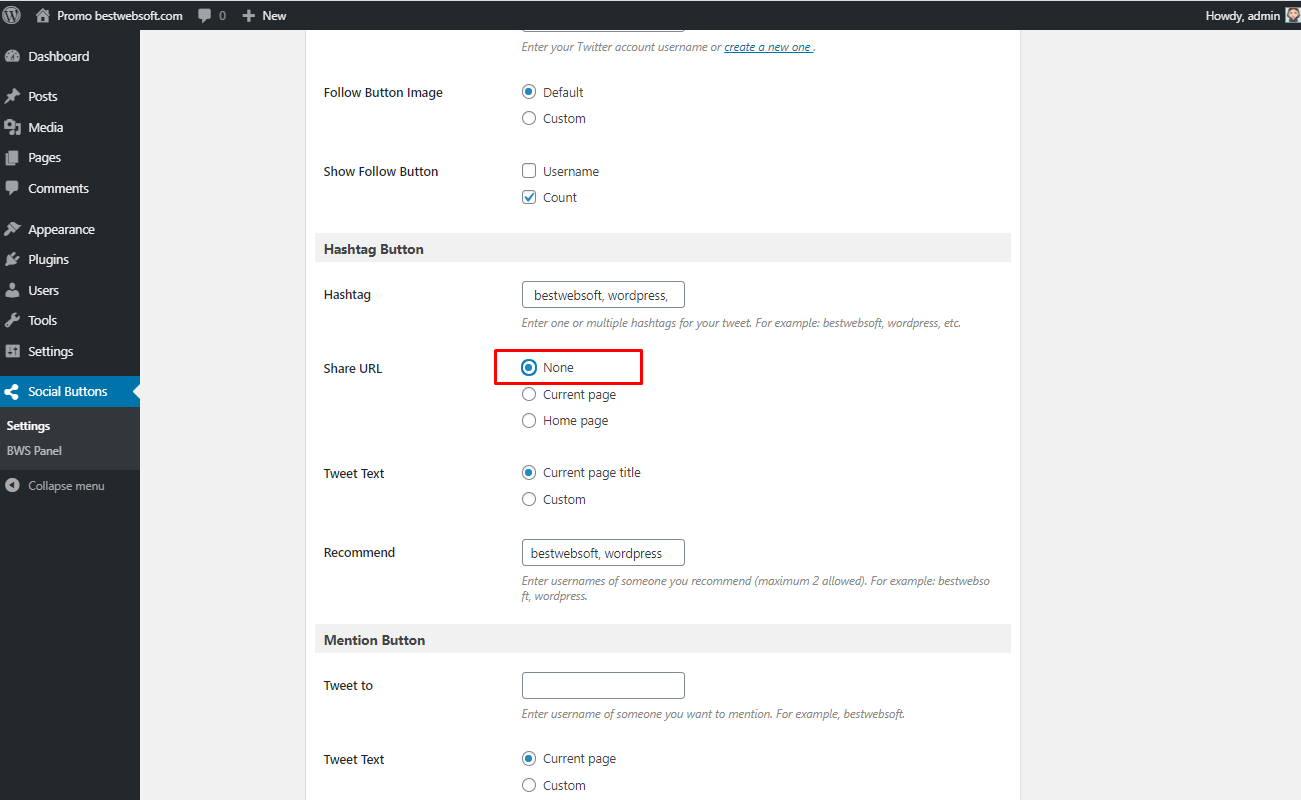This screenshot has height=800, width=1301.
Task: Click the admin avatar icon
Action: tap(1292, 15)
